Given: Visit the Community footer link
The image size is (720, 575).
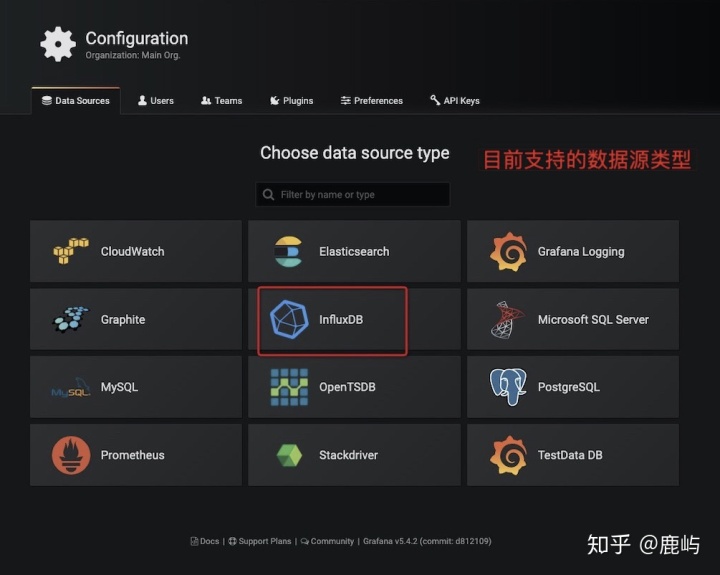Looking at the screenshot, I should (x=327, y=541).
